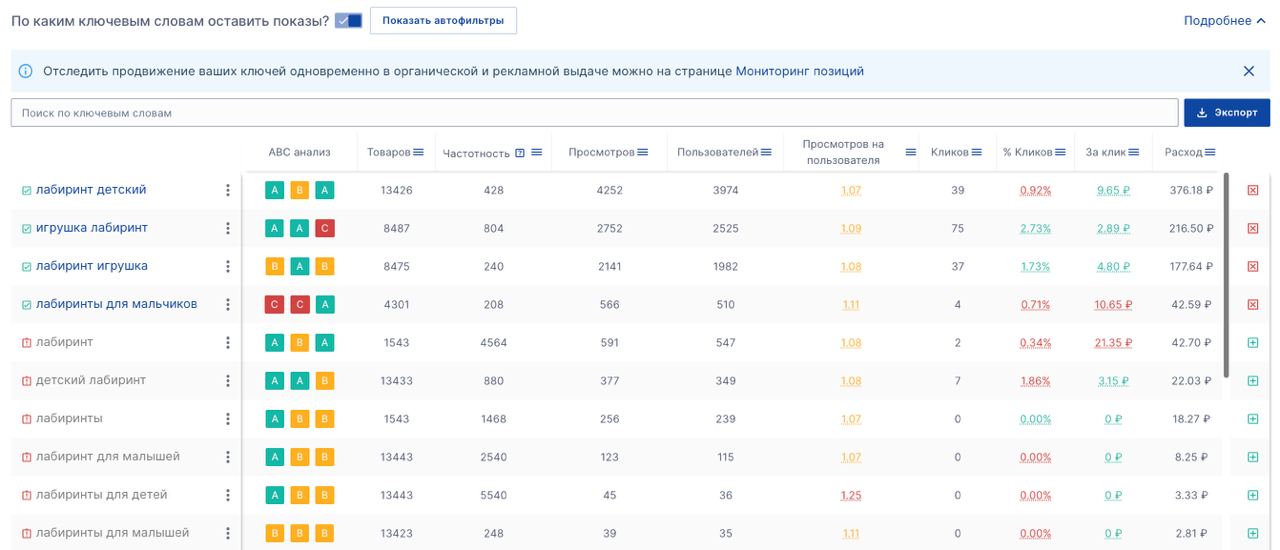
Task: Add keyword 'лабиринт для малышей' with plus icon
Action: [1253, 457]
